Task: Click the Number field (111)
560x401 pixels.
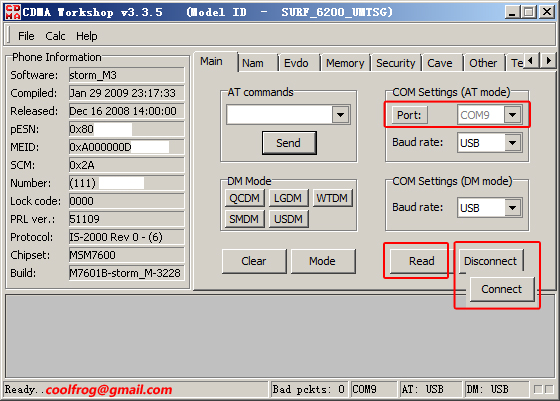Action: point(127,183)
